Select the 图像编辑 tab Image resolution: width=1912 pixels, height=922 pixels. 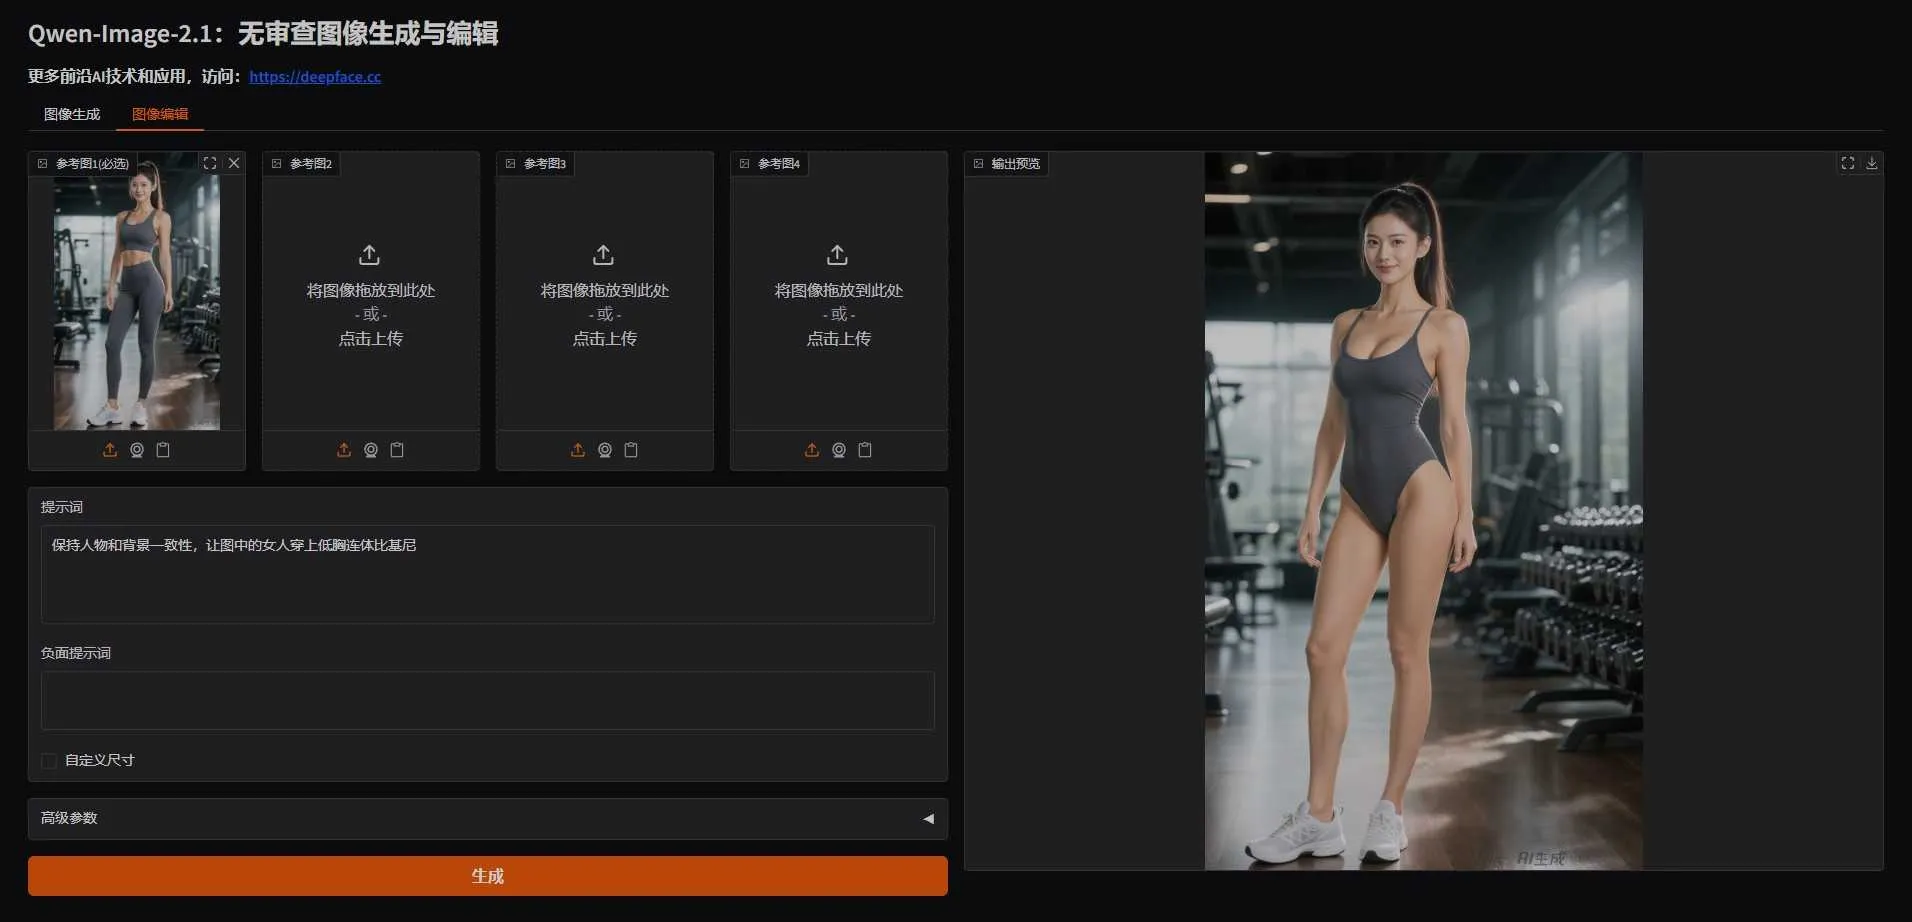point(160,114)
